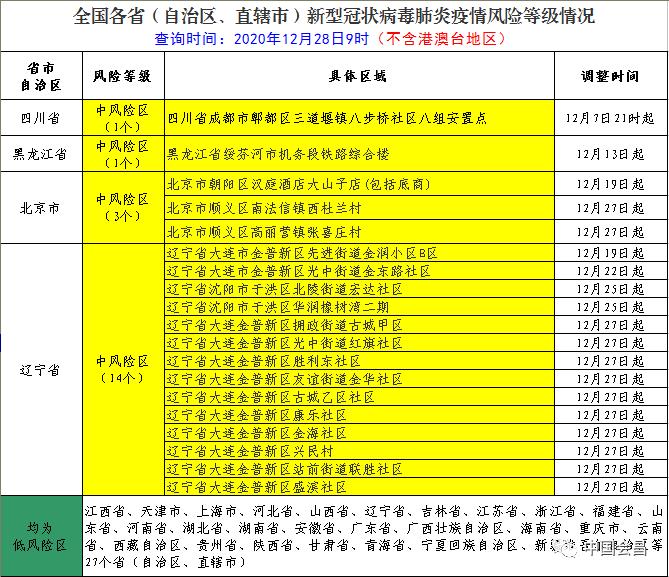
Task: Select the 于洪区华润橡树湾二期 area row
Action: tap(359, 307)
